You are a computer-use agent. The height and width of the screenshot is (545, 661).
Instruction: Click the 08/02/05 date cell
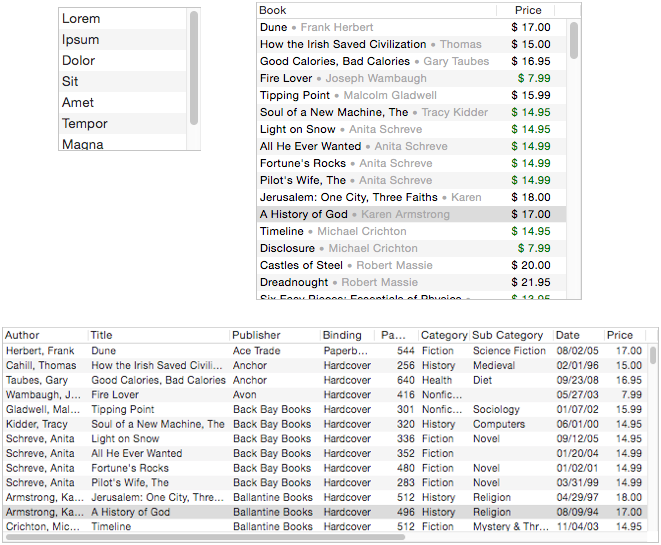pos(577,351)
